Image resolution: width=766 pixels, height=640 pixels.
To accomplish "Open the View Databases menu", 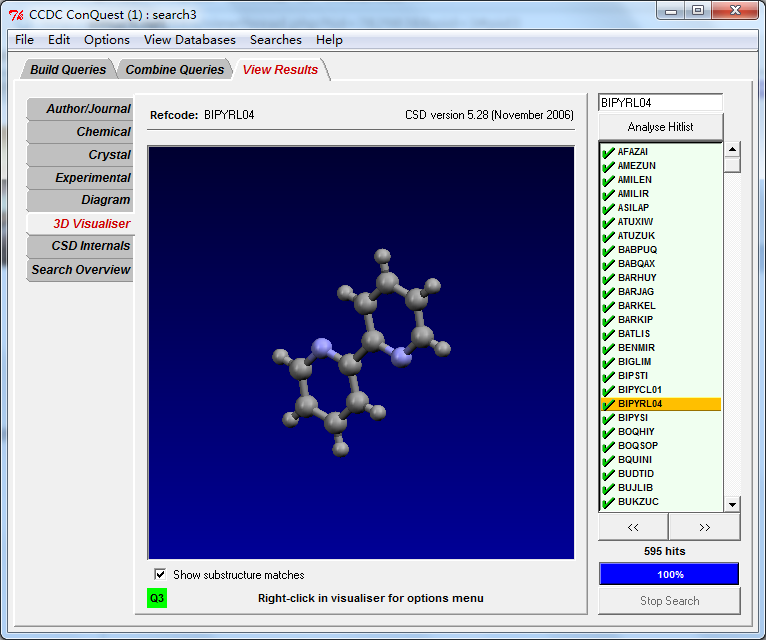I will click(190, 40).
